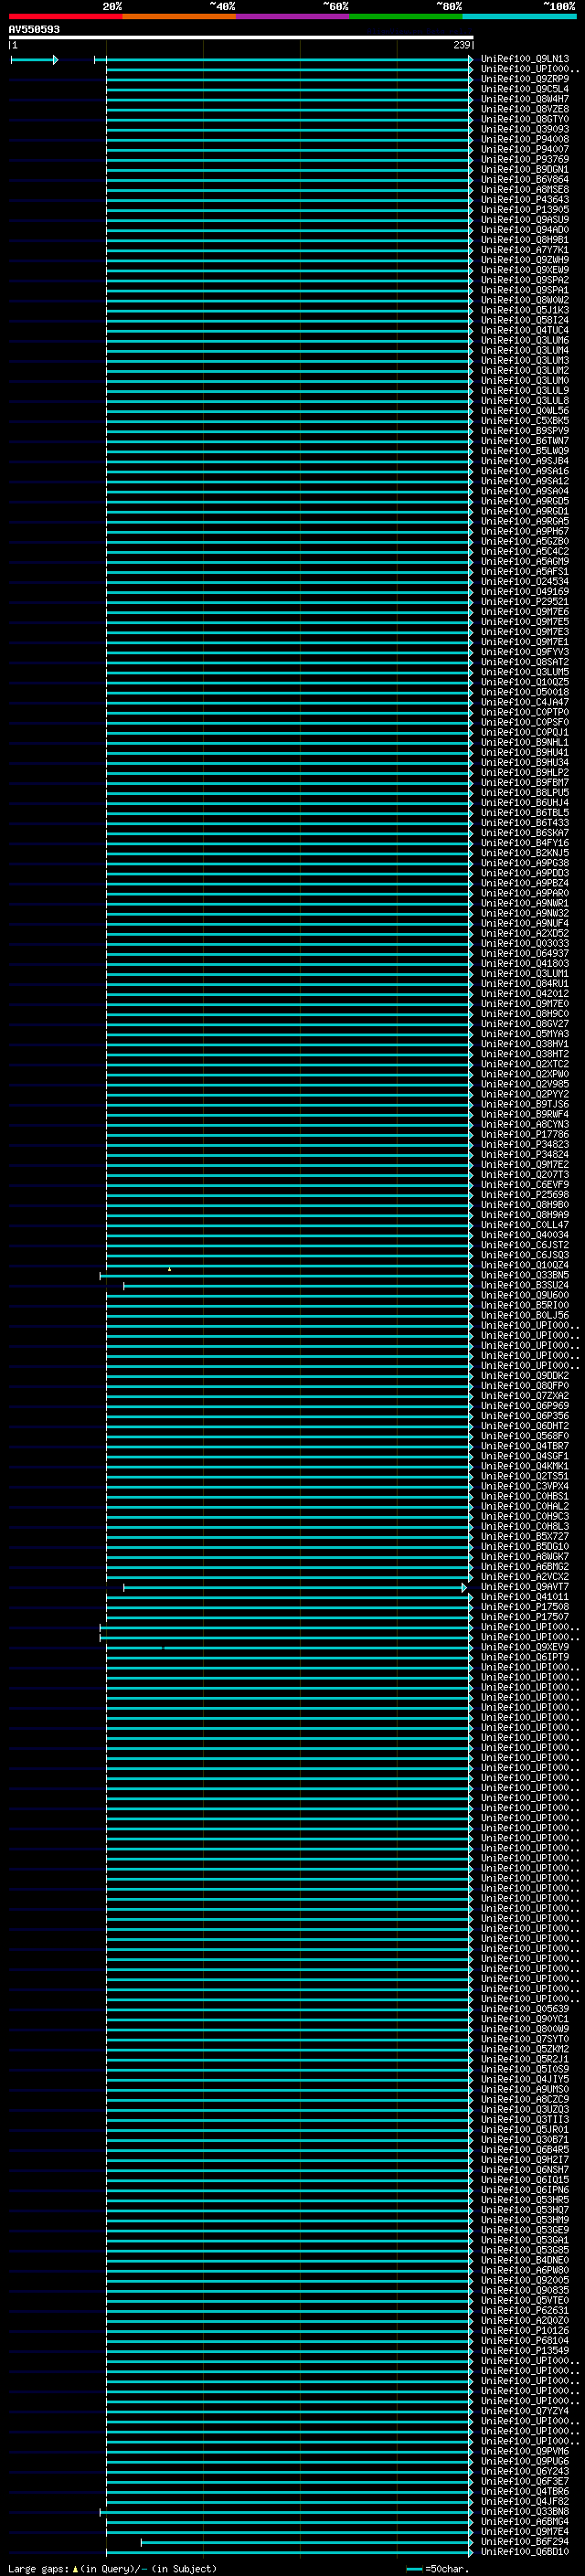Click the cyan ~100% identity legend segment
Image resolution: width=585 pixels, height=2576 pixels.
(x=520, y=16)
